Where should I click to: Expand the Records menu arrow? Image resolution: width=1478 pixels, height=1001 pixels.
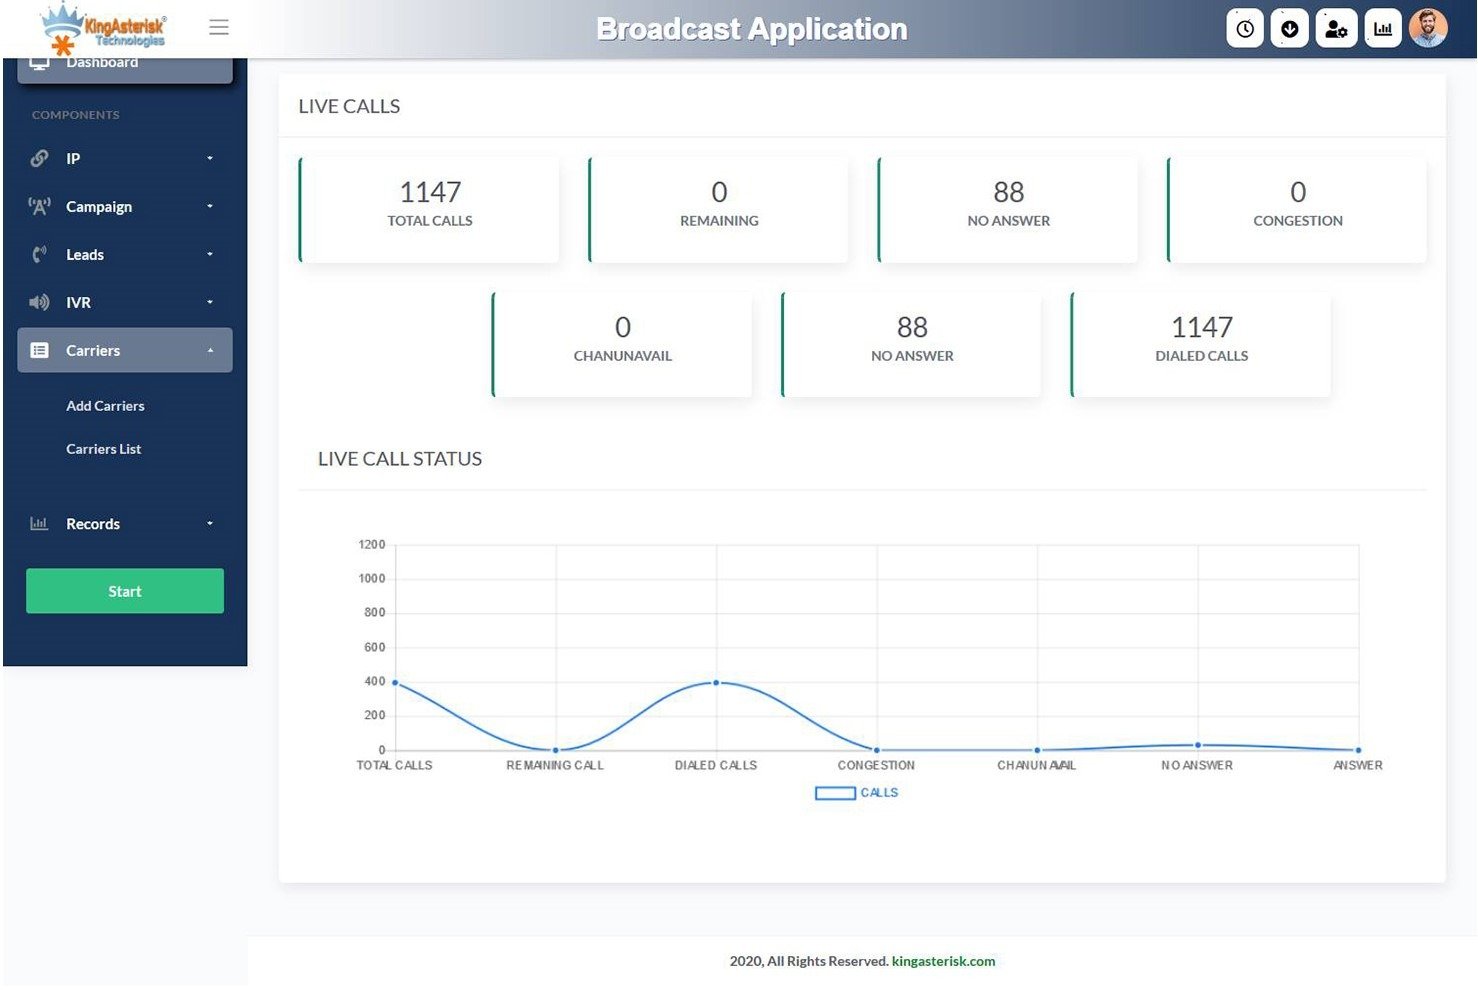coord(210,523)
